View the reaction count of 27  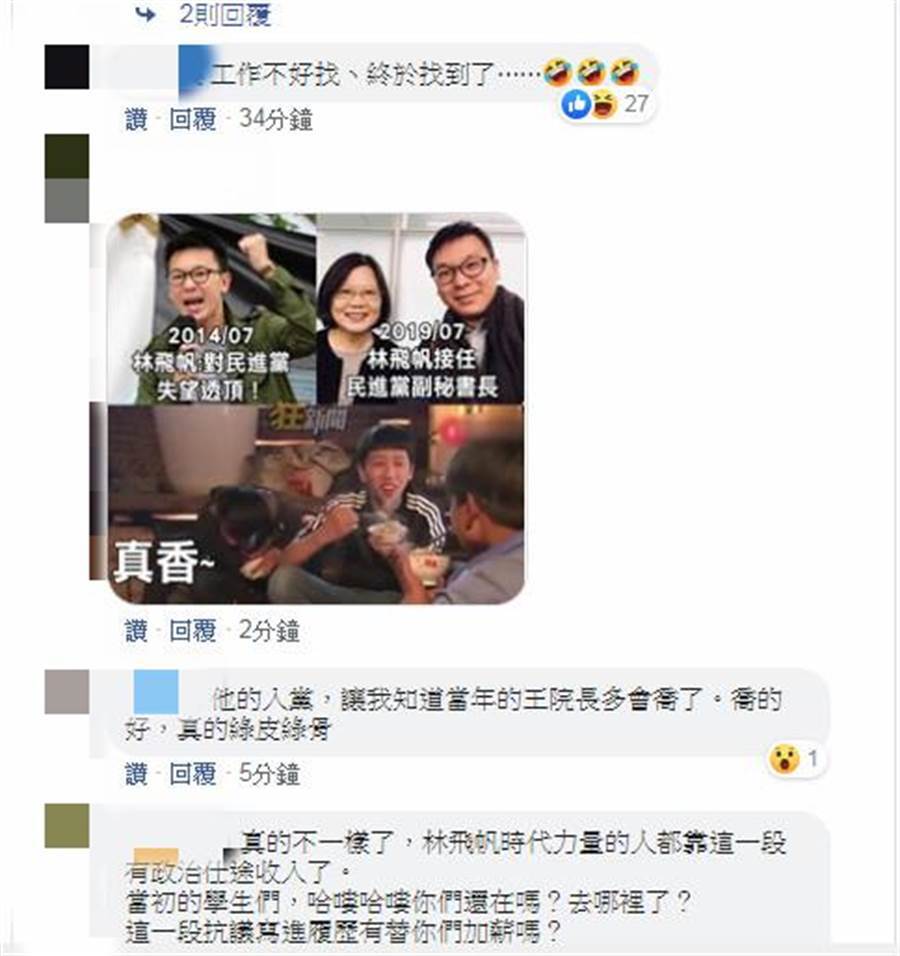coord(636,104)
